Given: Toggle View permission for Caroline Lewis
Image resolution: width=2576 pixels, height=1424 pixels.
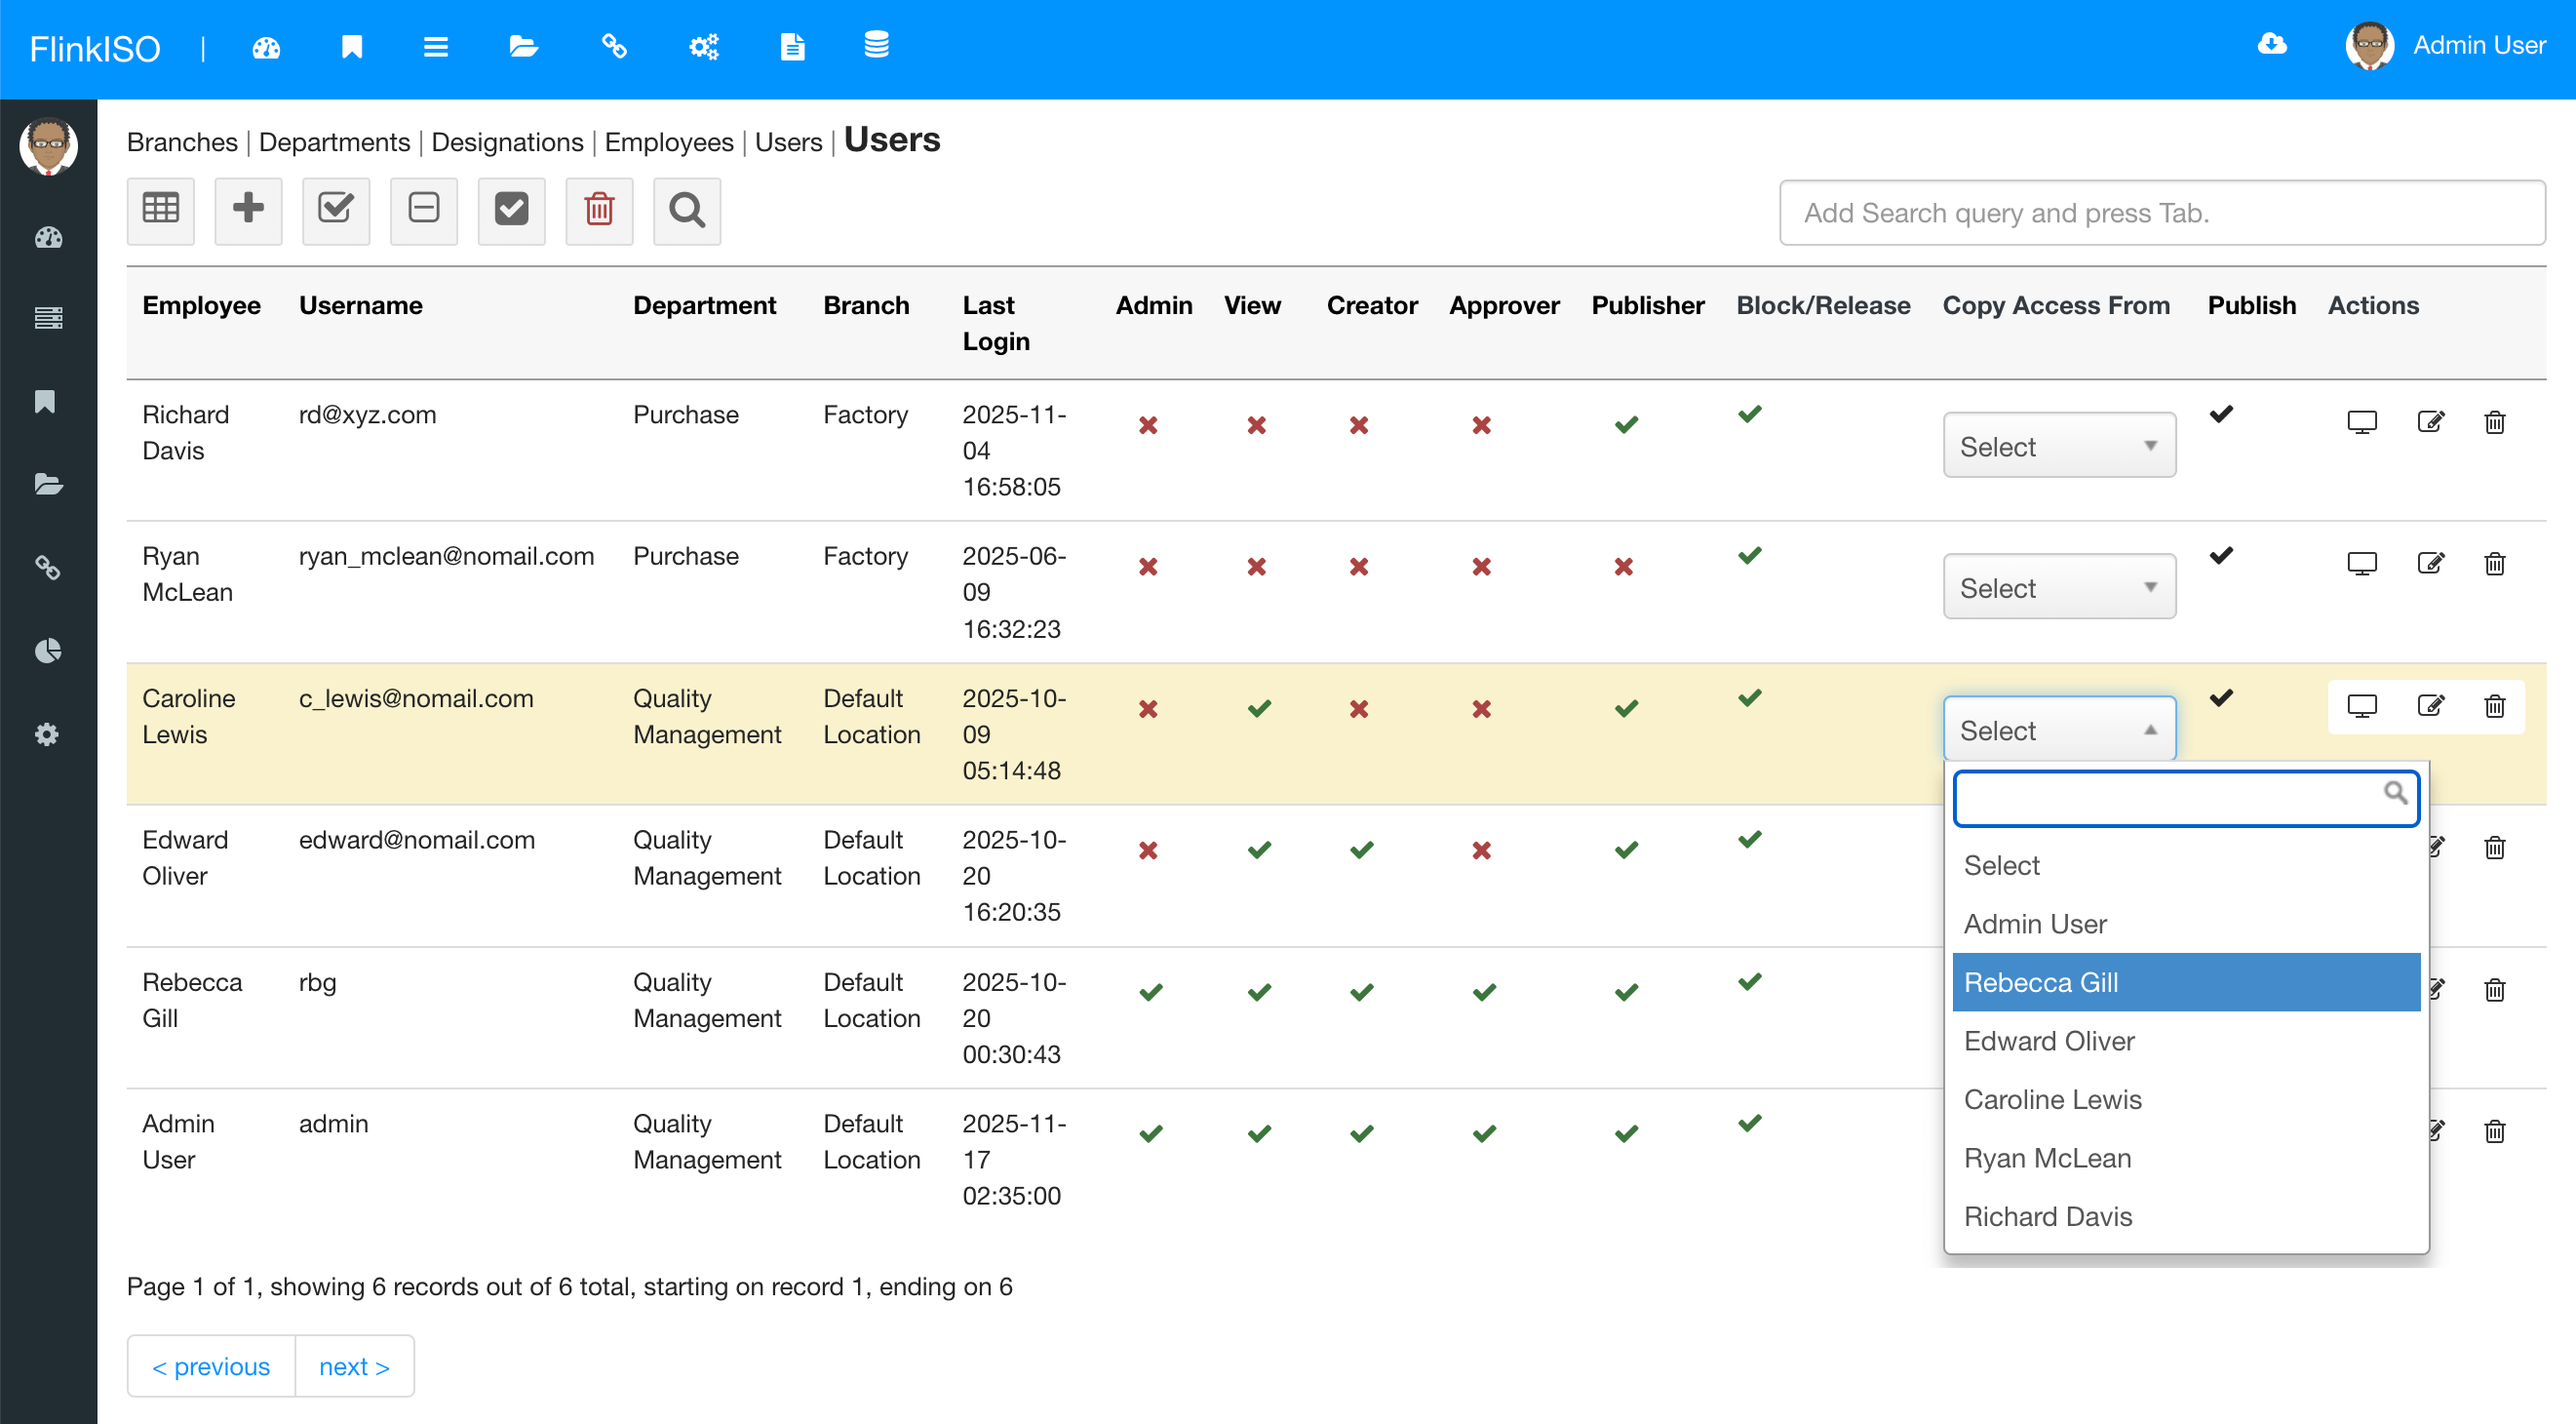Looking at the screenshot, I should point(1259,709).
